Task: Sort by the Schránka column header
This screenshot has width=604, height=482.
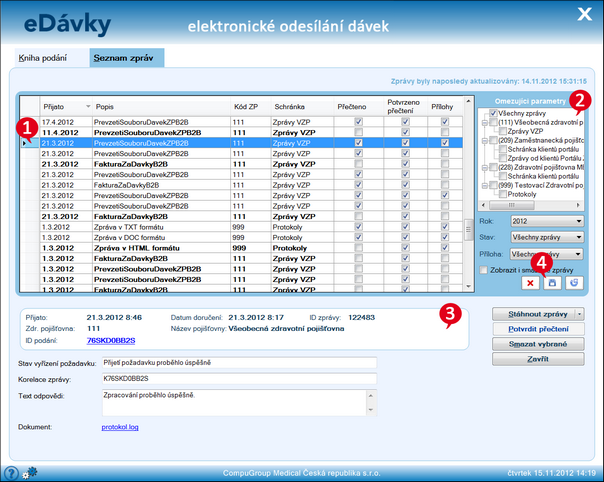Action: pos(302,107)
